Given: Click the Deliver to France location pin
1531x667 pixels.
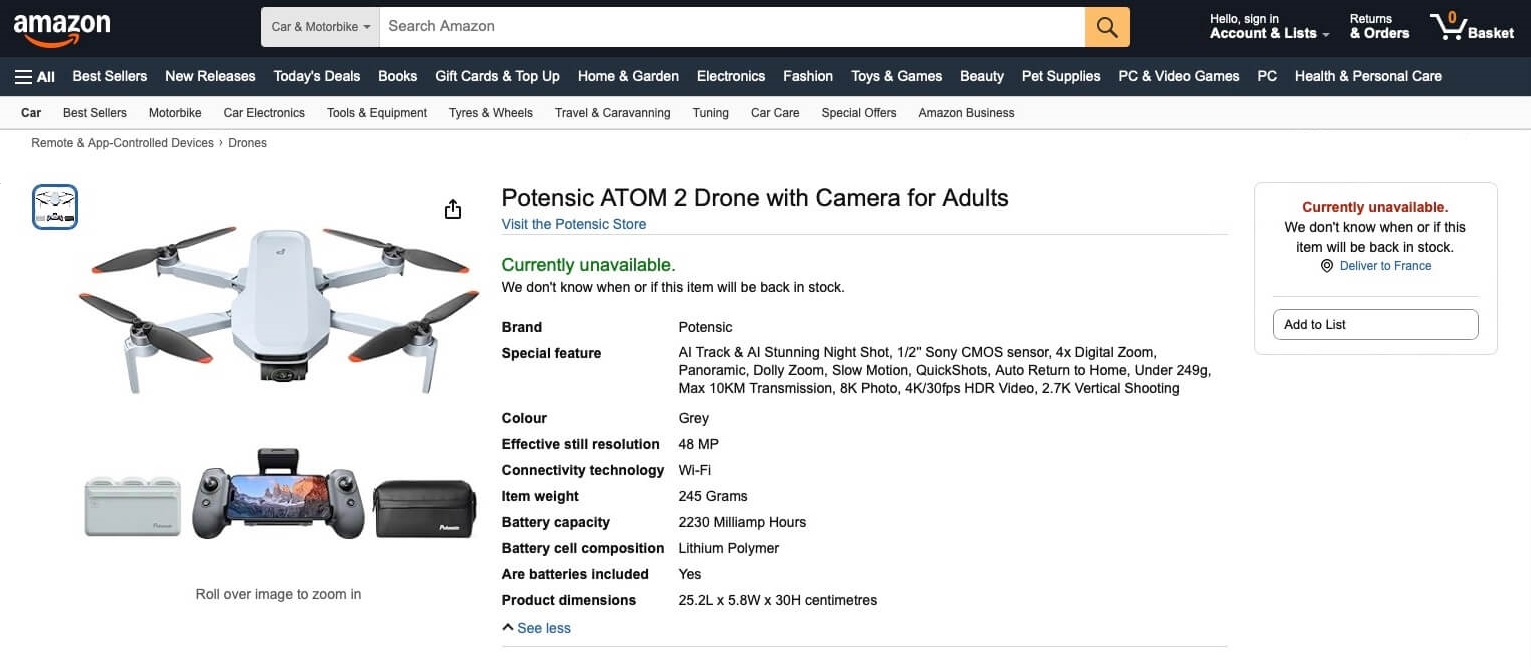Looking at the screenshot, I should 1327,266.
